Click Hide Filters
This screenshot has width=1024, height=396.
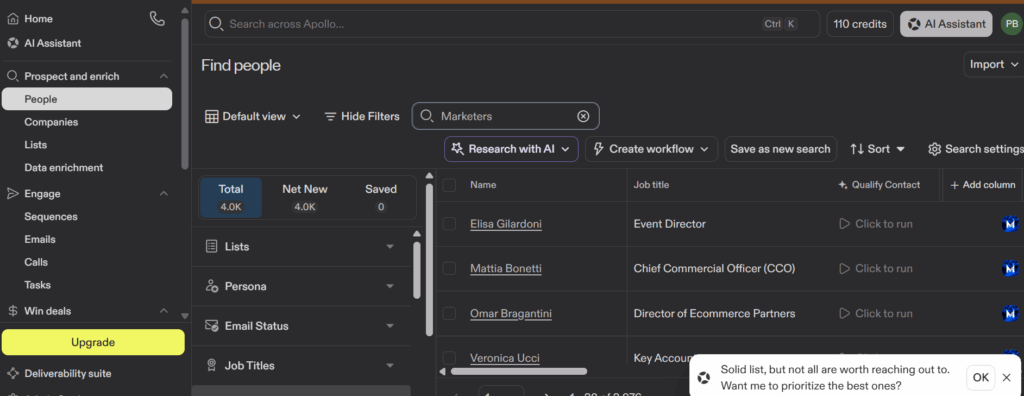pos(362,116)
